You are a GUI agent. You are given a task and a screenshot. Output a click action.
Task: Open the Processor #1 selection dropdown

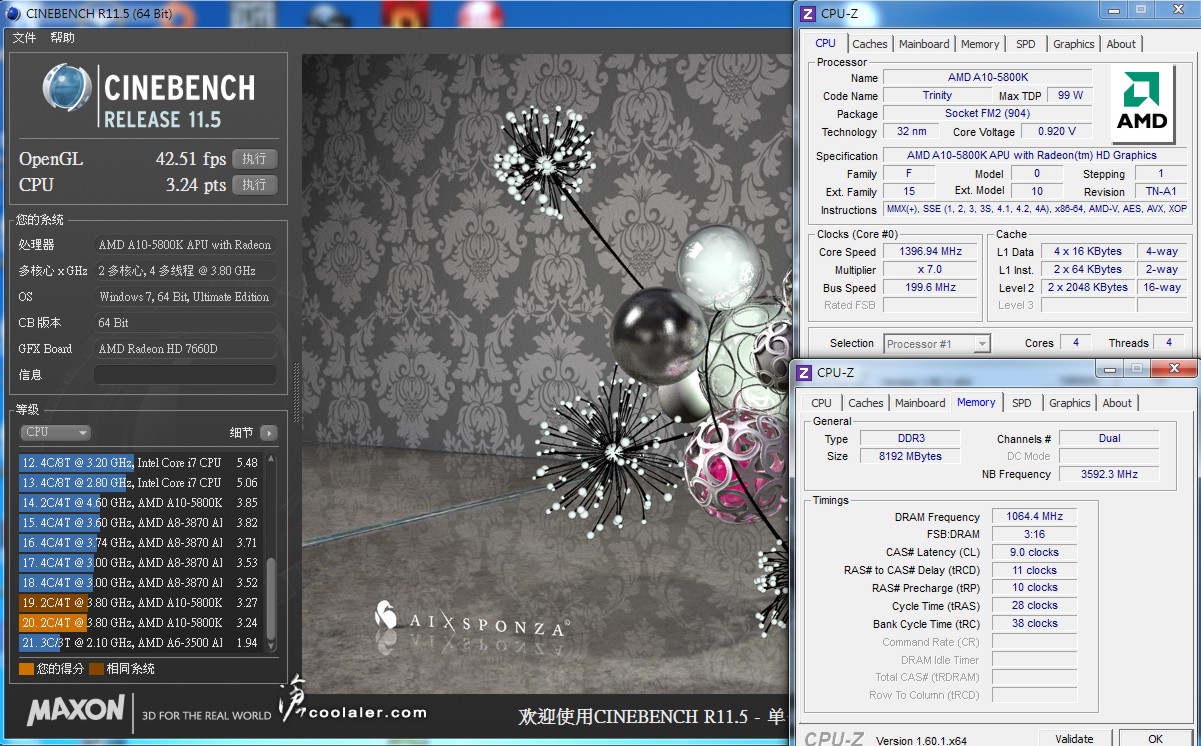tap(936, 343)
